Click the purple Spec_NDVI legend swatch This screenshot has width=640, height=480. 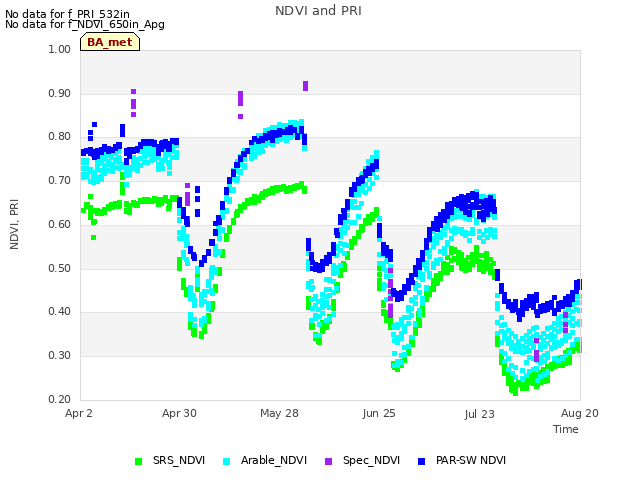[328, 461]
